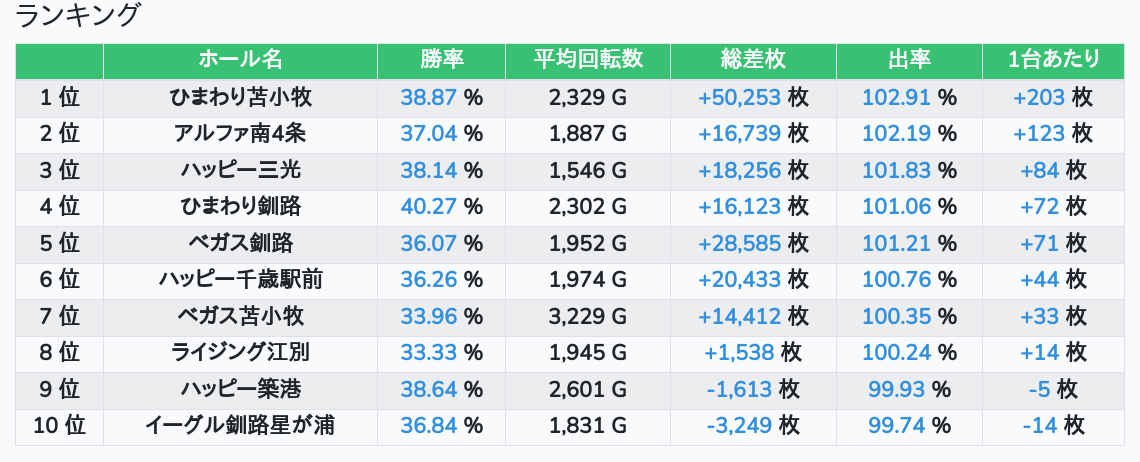Click the 99.74 payout rate value

click(x=896, y=426)
